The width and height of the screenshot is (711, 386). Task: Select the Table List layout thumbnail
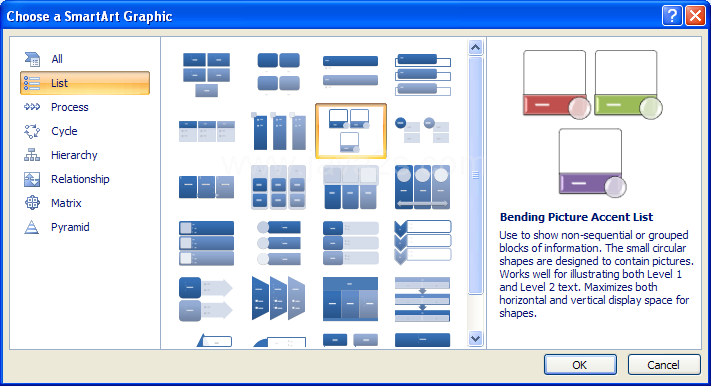click(350, 299)
